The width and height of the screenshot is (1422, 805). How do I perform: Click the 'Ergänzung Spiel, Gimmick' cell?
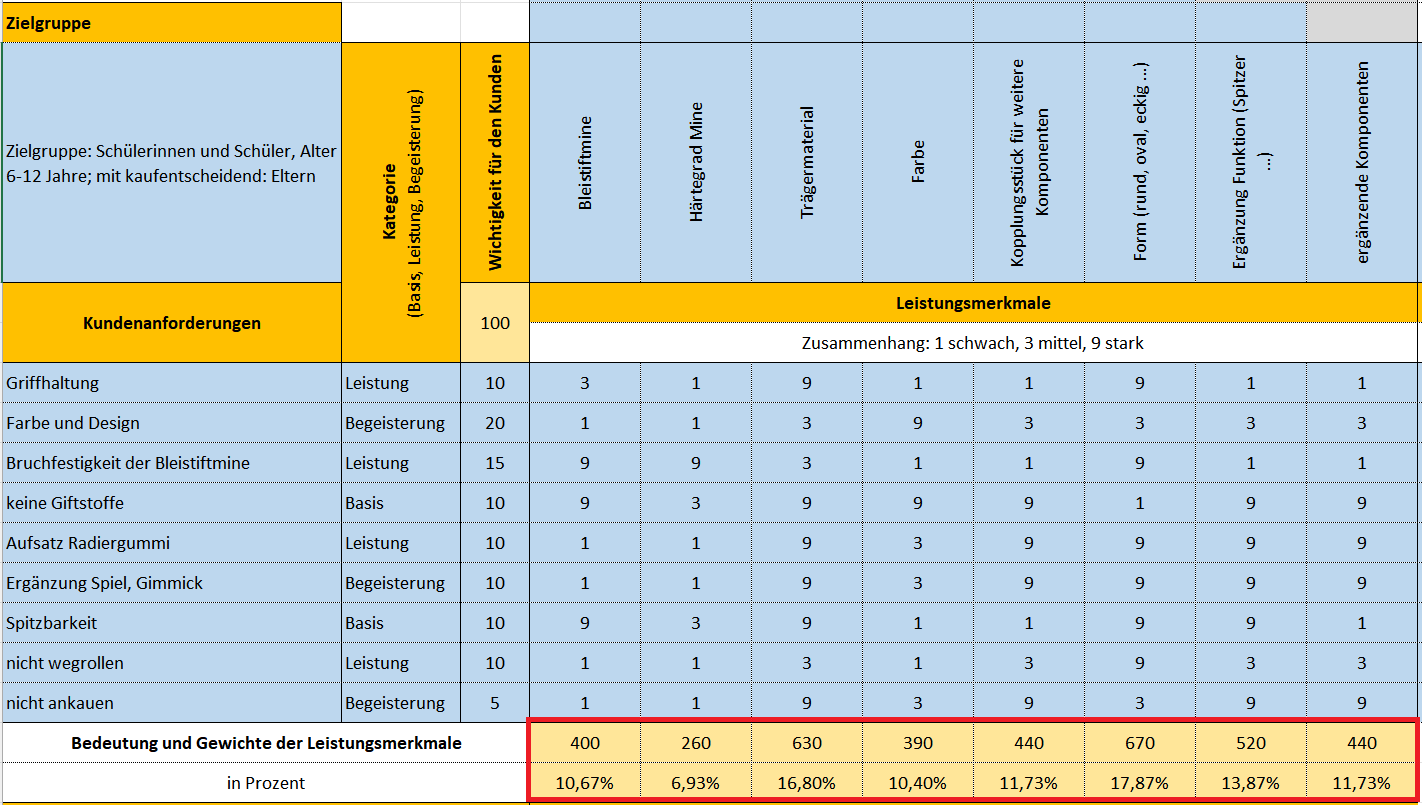[171, 583]
